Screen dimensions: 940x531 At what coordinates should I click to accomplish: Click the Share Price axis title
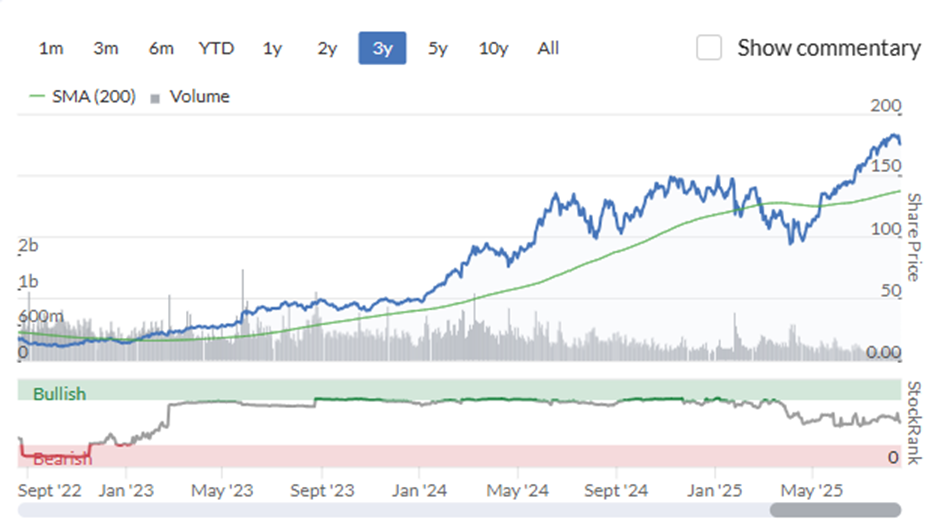pos(913,237)
